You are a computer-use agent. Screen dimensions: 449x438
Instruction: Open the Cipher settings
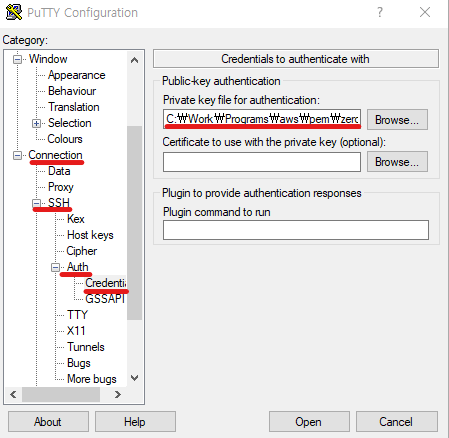(82, 251)
